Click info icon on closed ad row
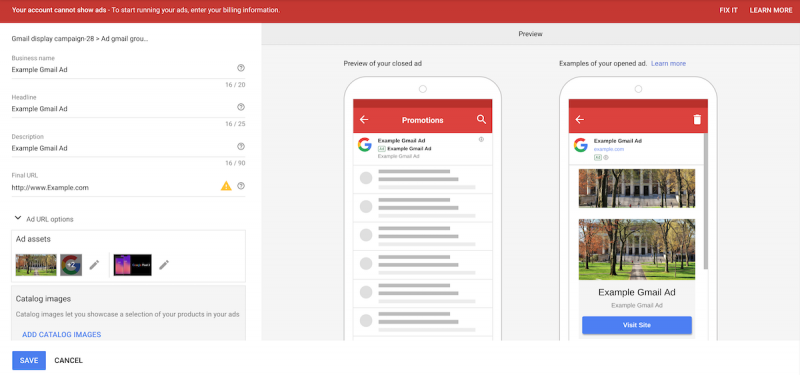800x375 pixels. (x=481, y=139)
